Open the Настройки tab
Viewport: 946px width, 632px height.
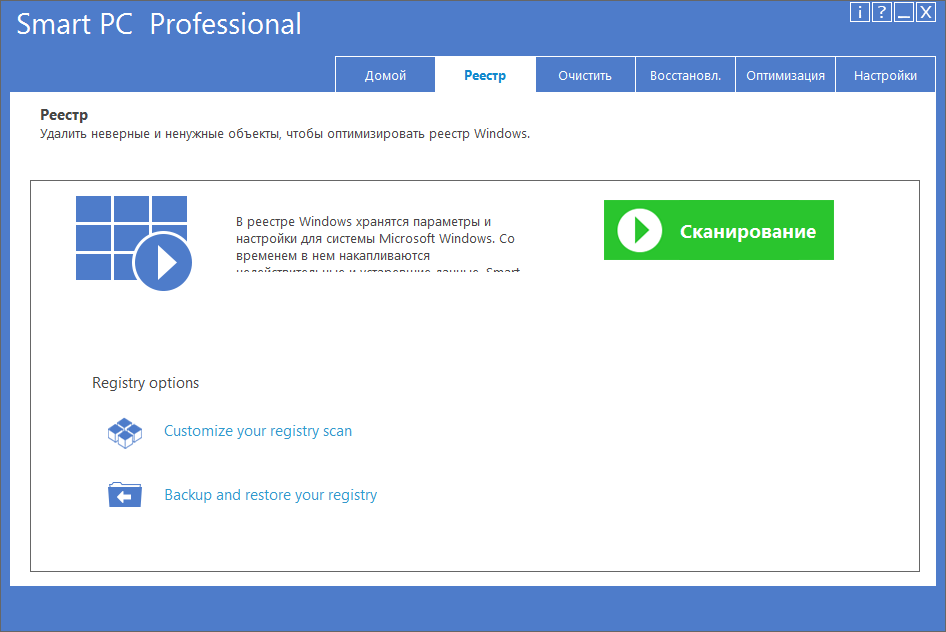[886, 75]
